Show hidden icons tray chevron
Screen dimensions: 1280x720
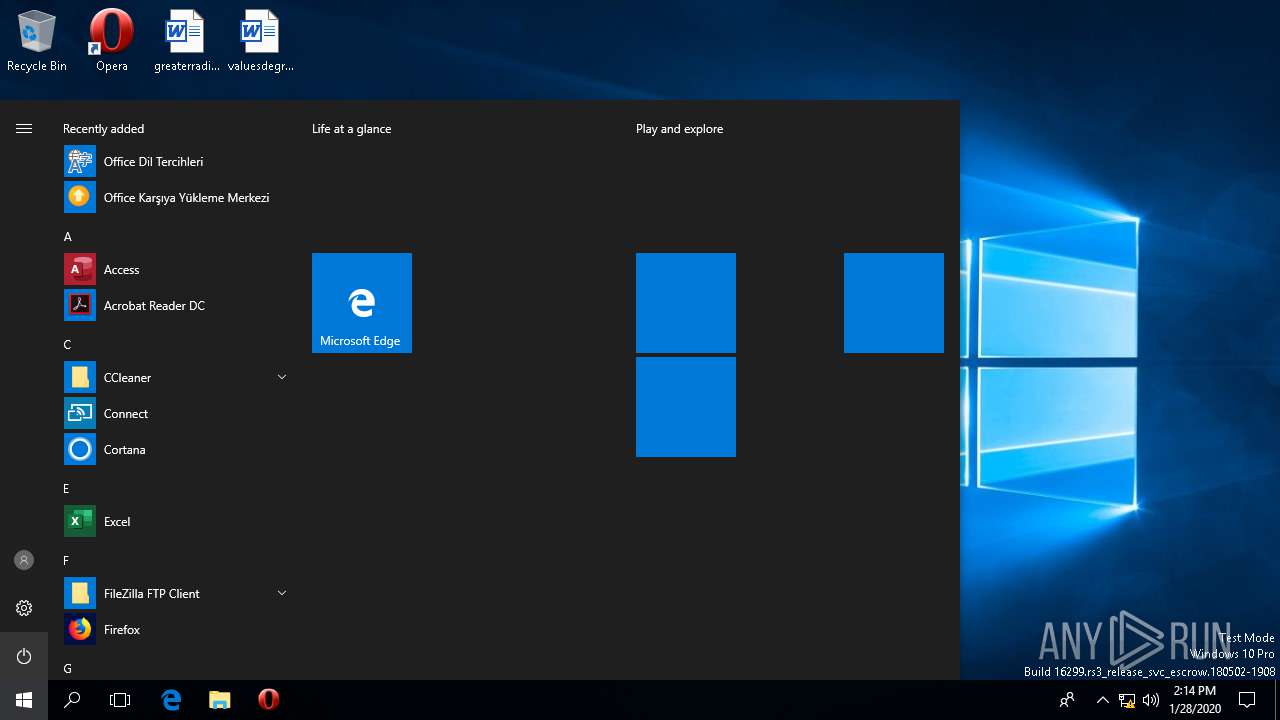click(x=1102, y=700)
